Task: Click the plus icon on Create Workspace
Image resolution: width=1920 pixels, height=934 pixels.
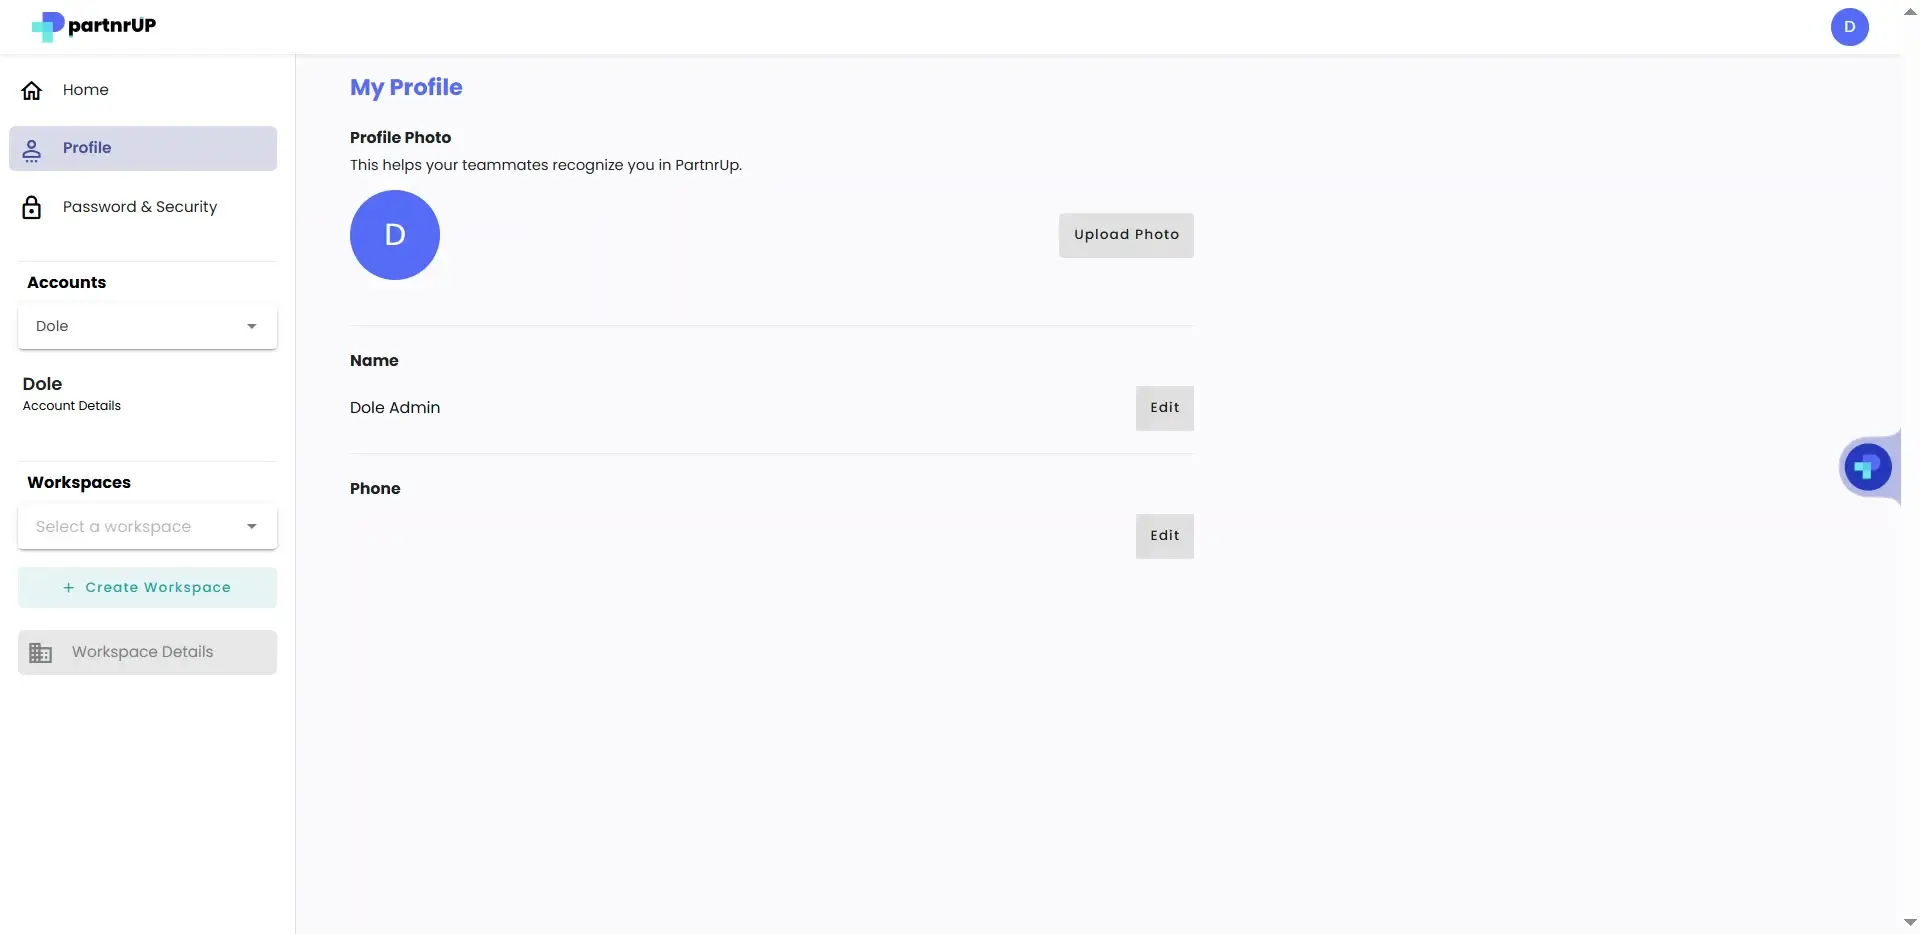Action: tap(68, 587)
